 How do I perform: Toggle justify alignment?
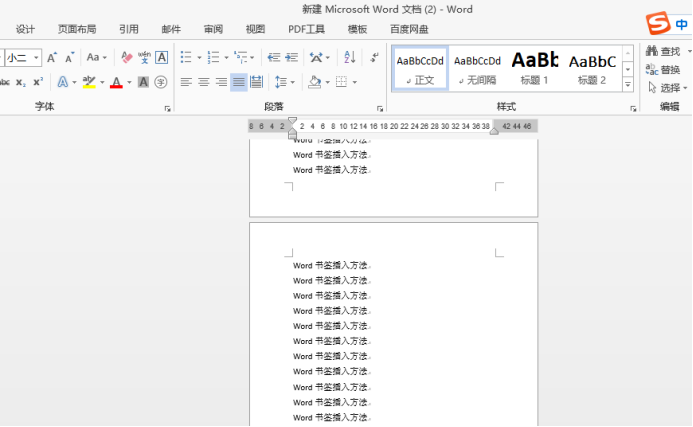tap(239, 82)
